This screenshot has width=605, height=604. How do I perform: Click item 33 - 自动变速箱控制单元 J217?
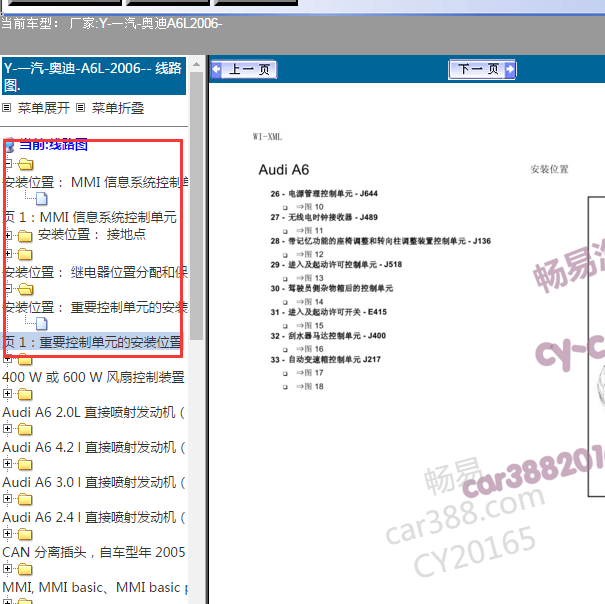point(326,359)
